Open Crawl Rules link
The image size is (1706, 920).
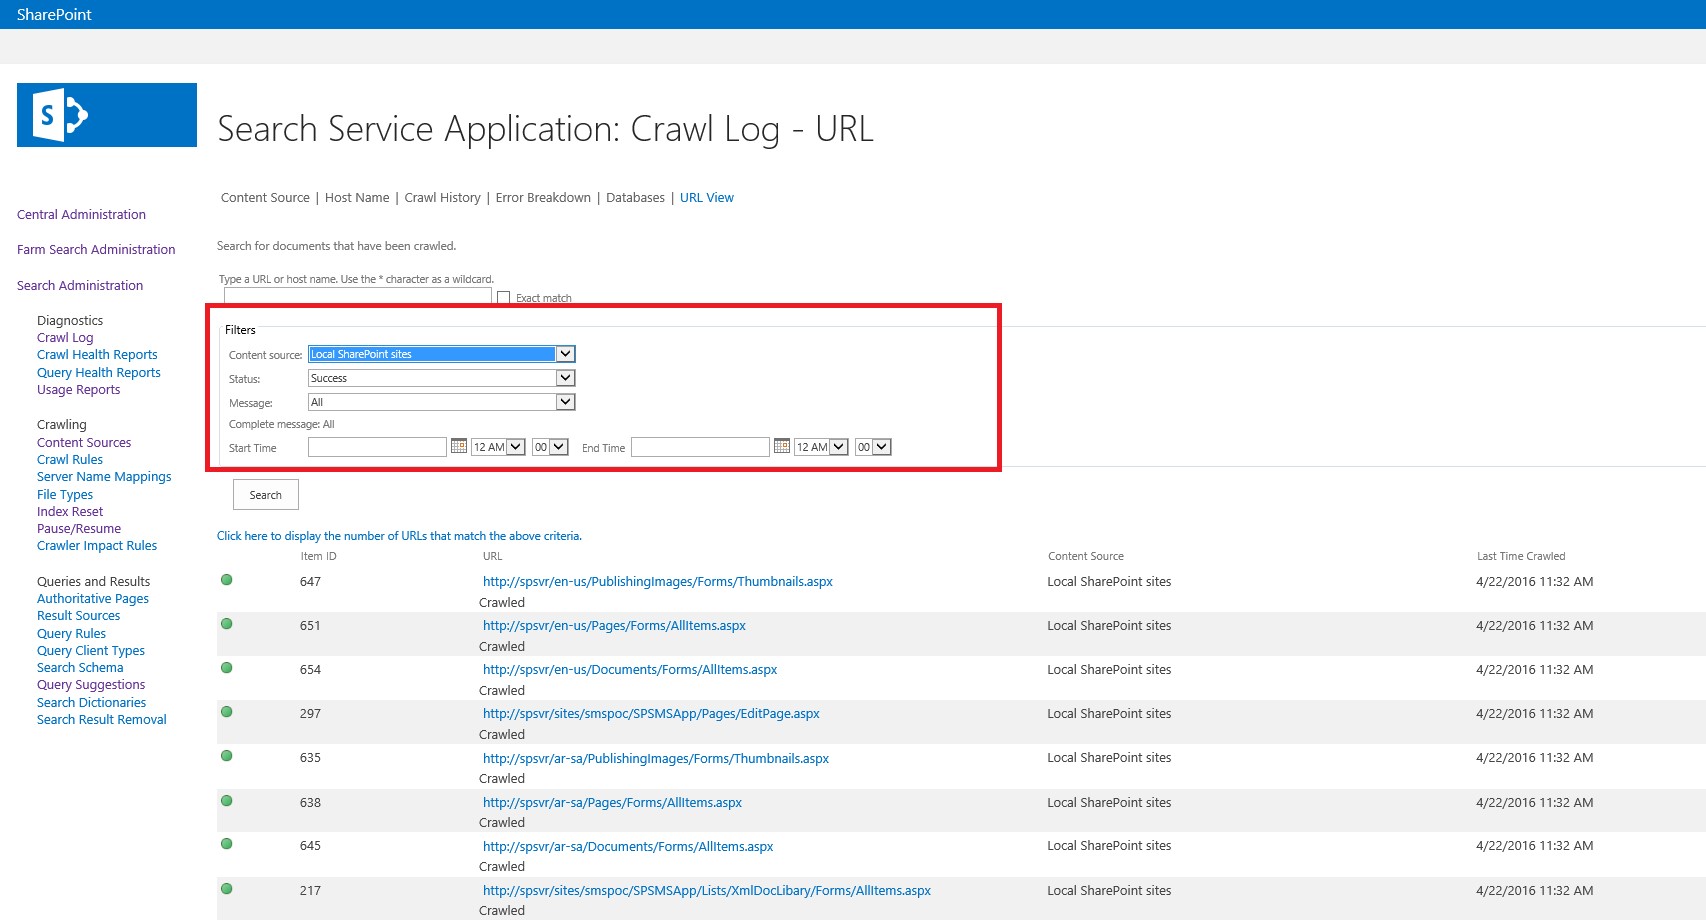(x=70, y=460)
